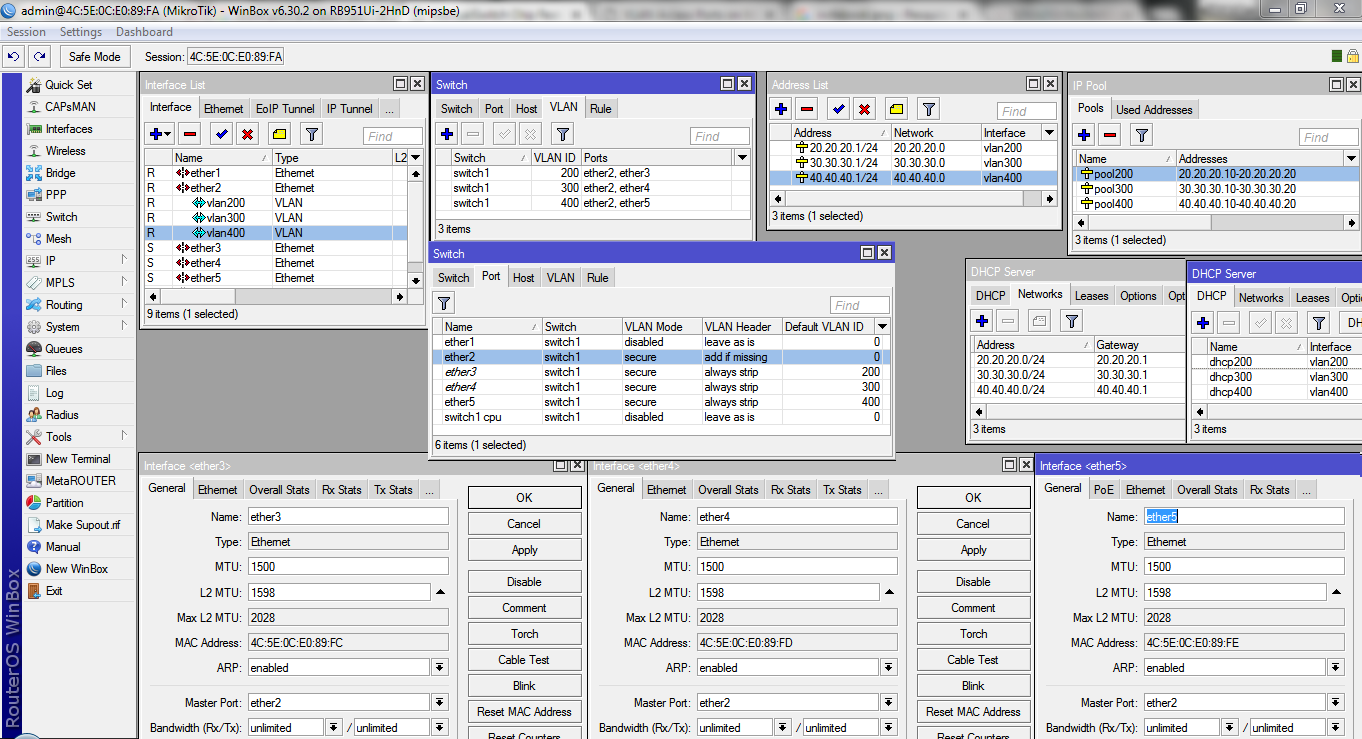The width and height of the screenshot is (1362, 739).
Task: Click the Undo arrow in top toolbar
Action: click(x=14, y=57)
